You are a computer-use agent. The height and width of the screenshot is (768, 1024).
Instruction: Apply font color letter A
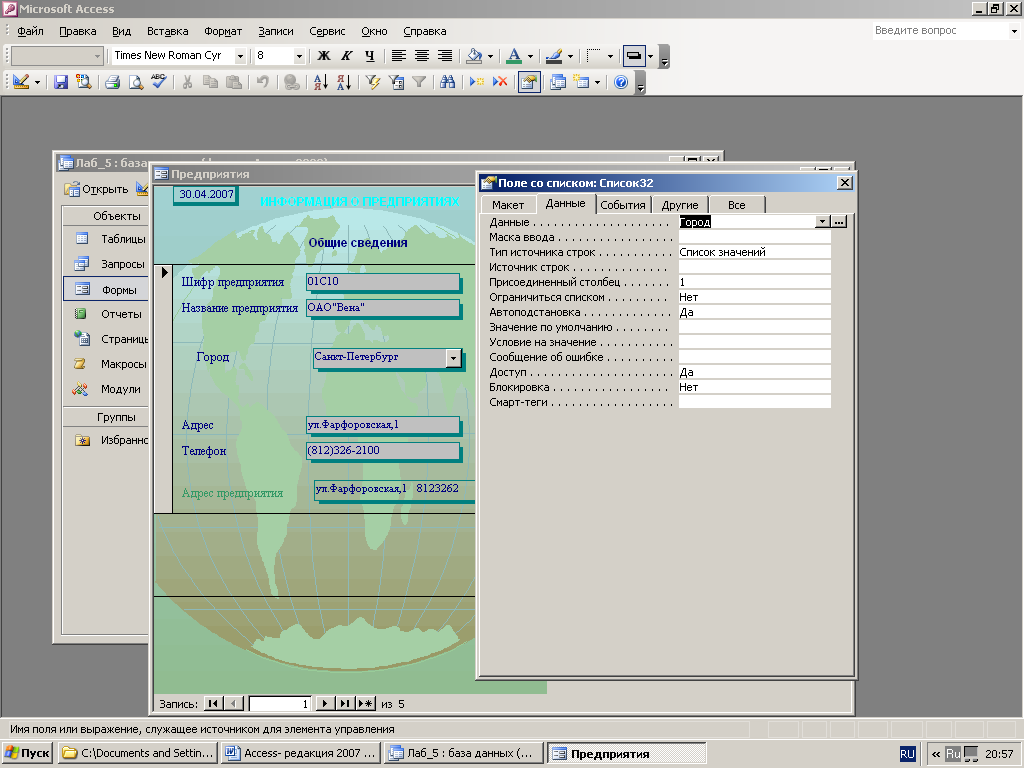[x=515, y=56]
